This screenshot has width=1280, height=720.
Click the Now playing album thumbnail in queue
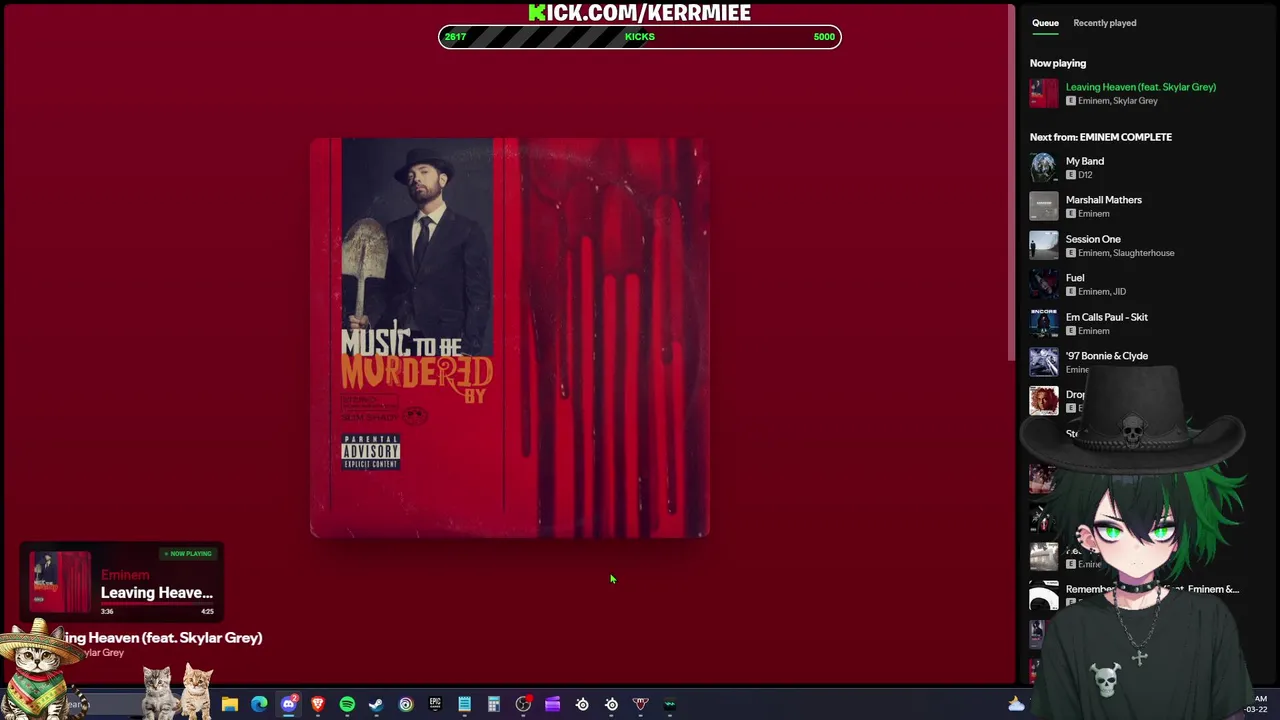1044,93
